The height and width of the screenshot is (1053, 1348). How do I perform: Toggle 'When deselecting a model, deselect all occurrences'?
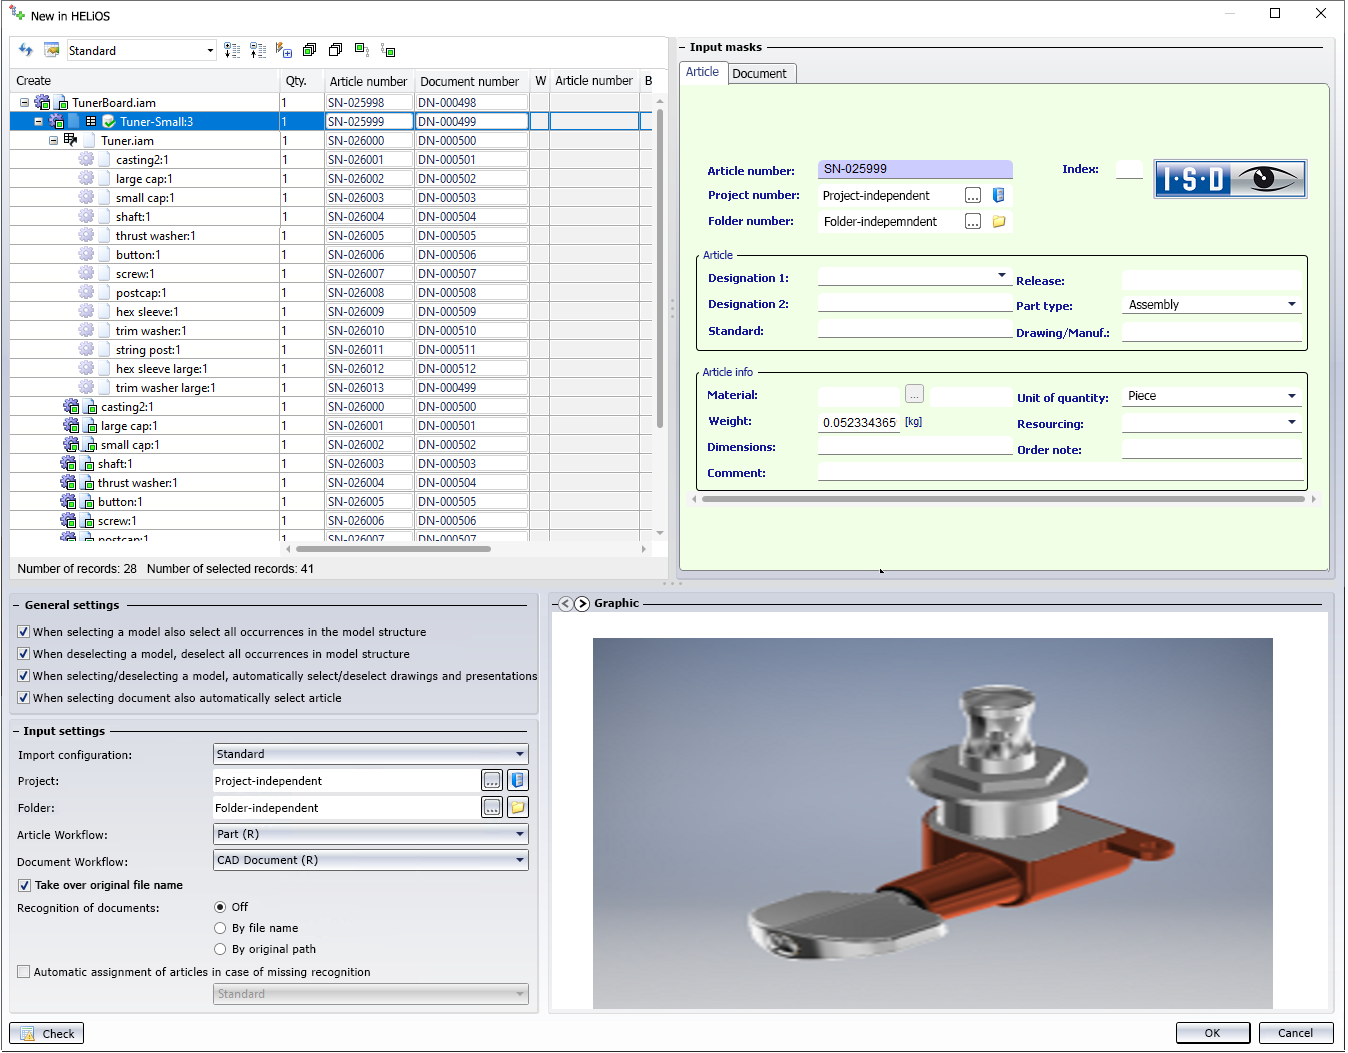(x=24, y=654)
